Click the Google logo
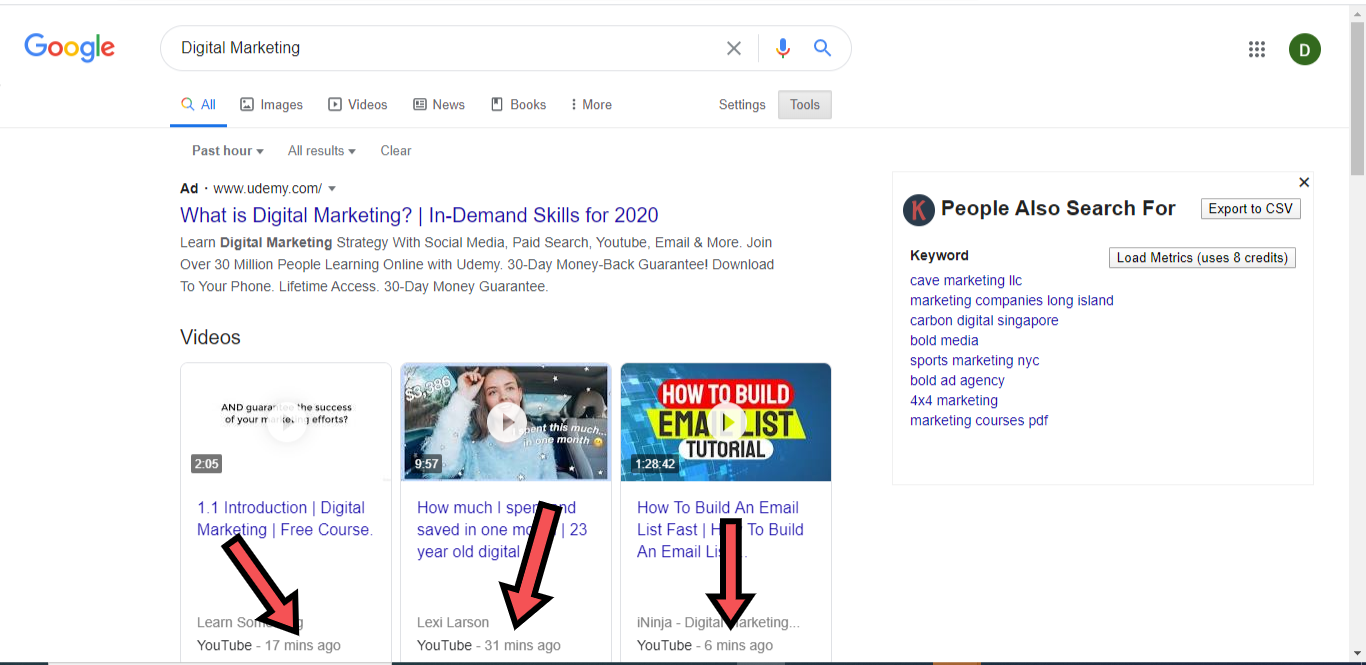Screen dimensions: 1366x665 [70, 47]
